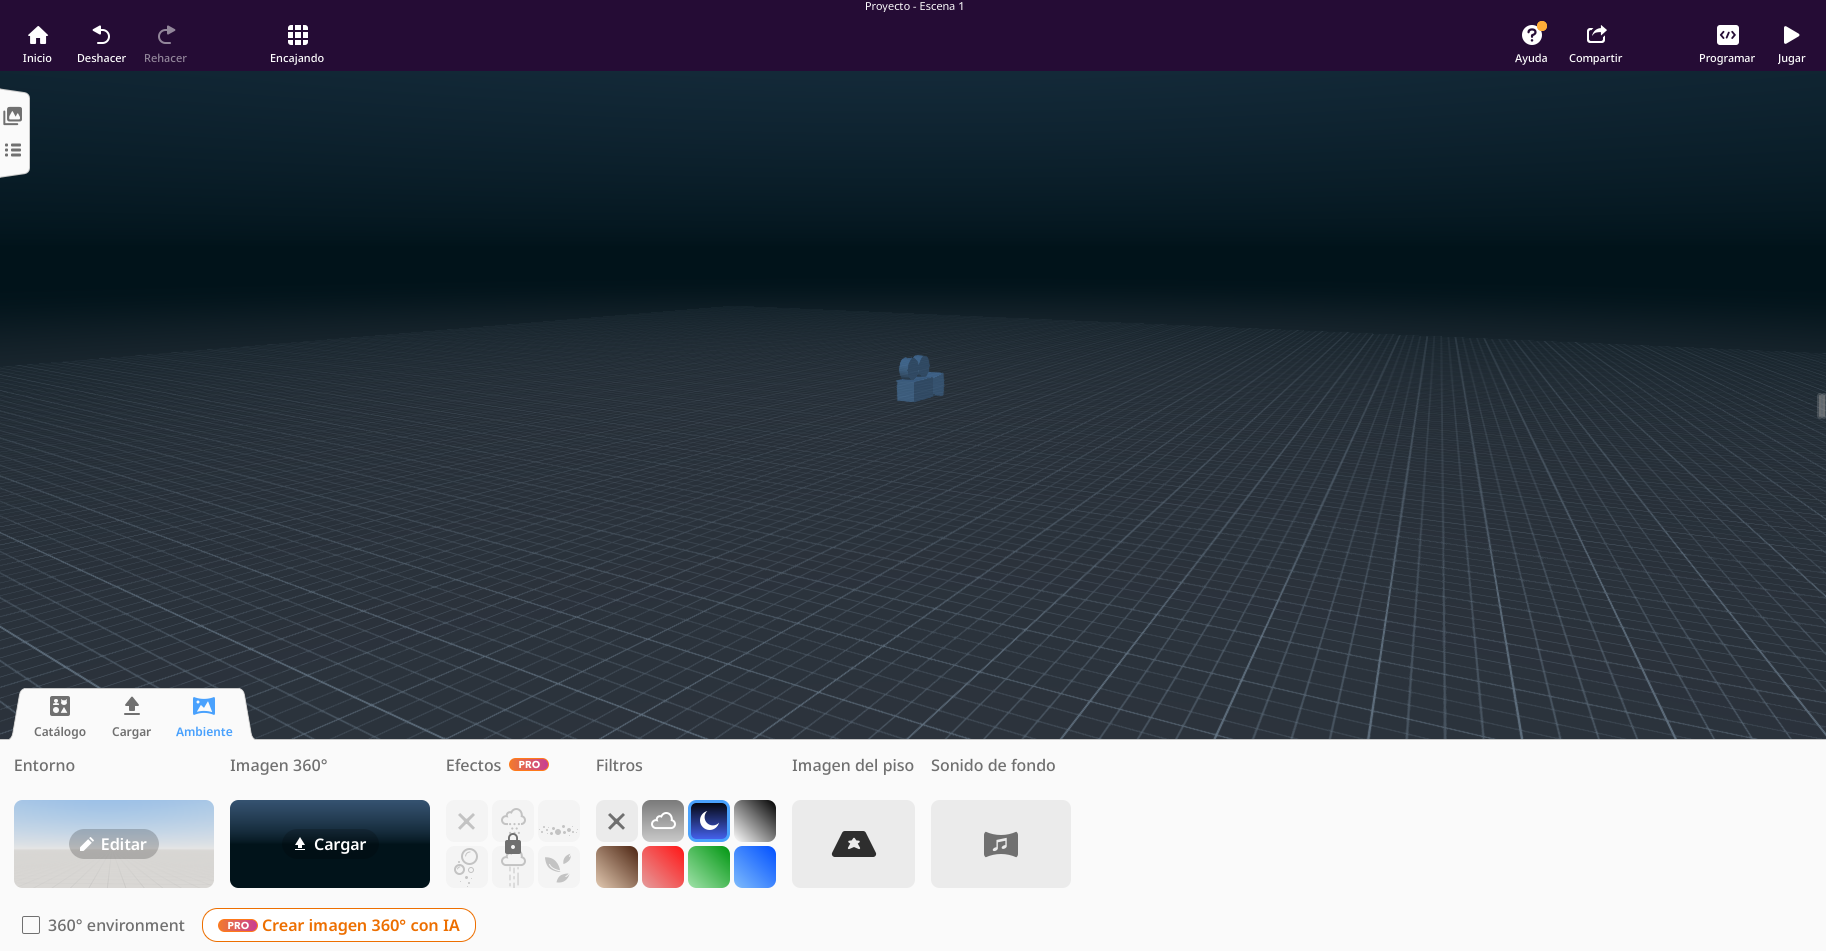This screenshot has height=951, width=1826.
Task: Choose the green filter swatch
Action: (709, 867)
